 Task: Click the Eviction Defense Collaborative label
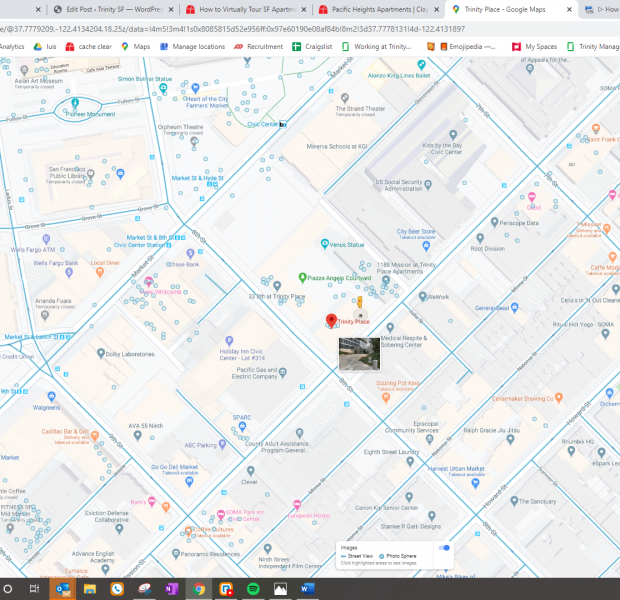(x=107, y=516)
